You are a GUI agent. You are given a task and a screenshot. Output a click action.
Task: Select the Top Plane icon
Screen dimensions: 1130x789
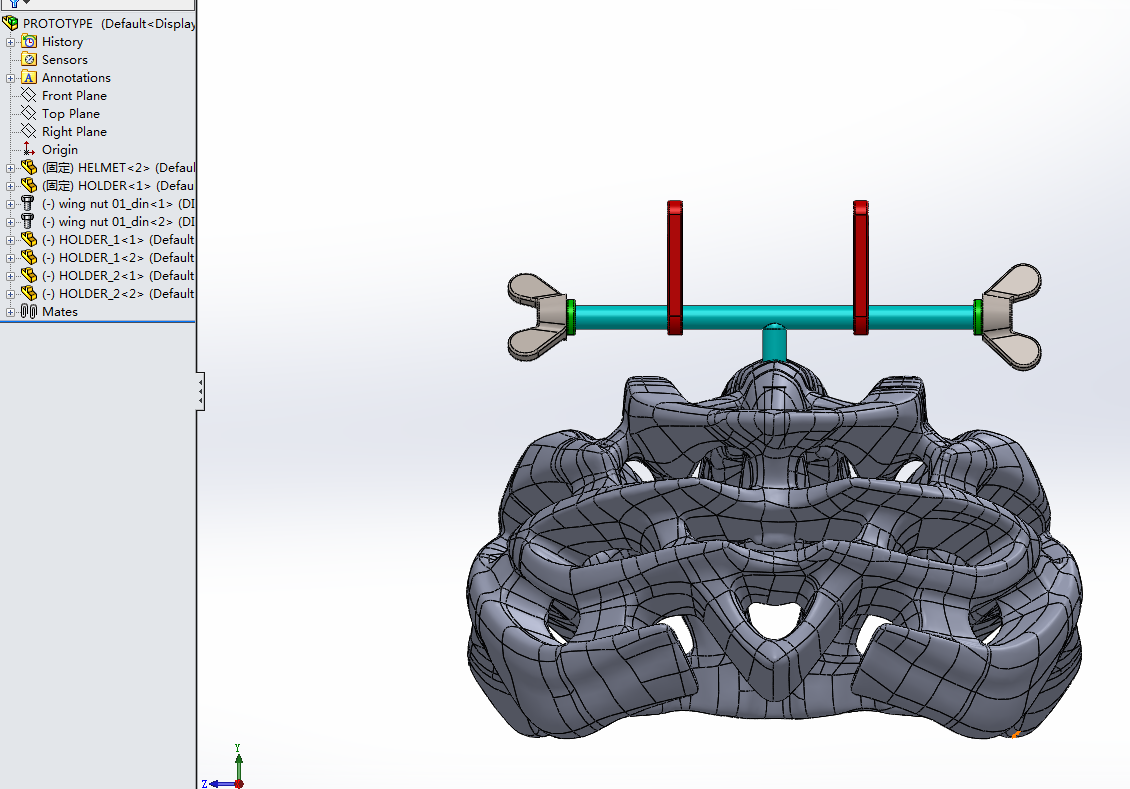click(x=29, y=113)
